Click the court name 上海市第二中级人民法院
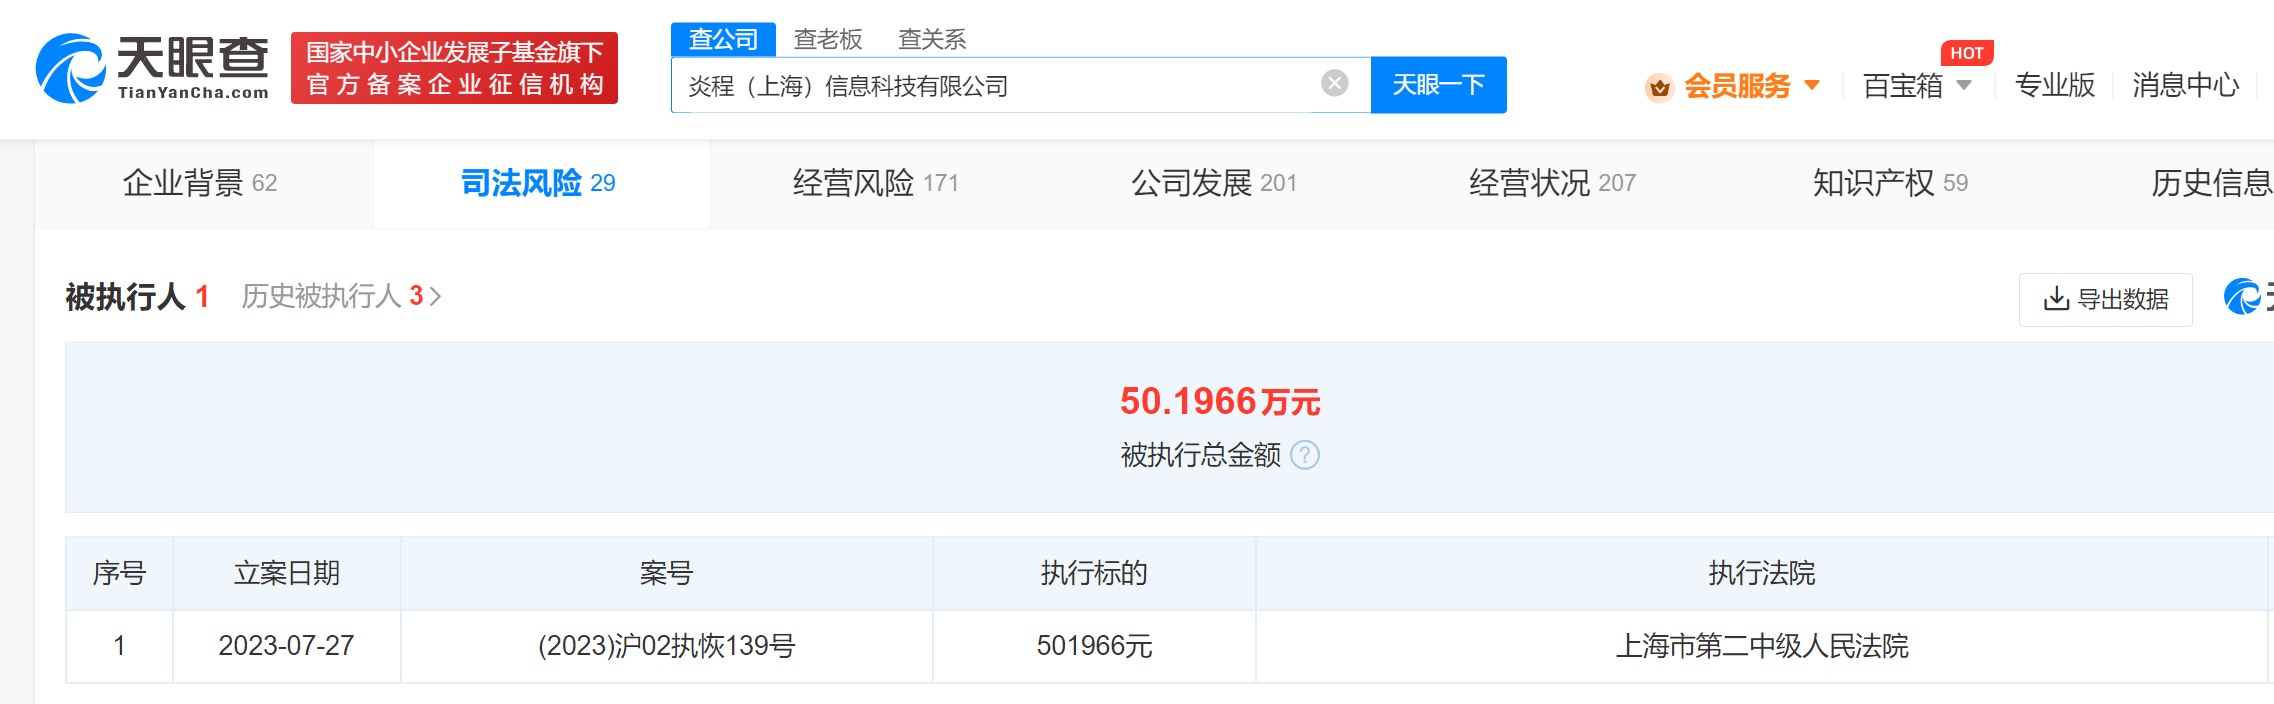 1762,646
